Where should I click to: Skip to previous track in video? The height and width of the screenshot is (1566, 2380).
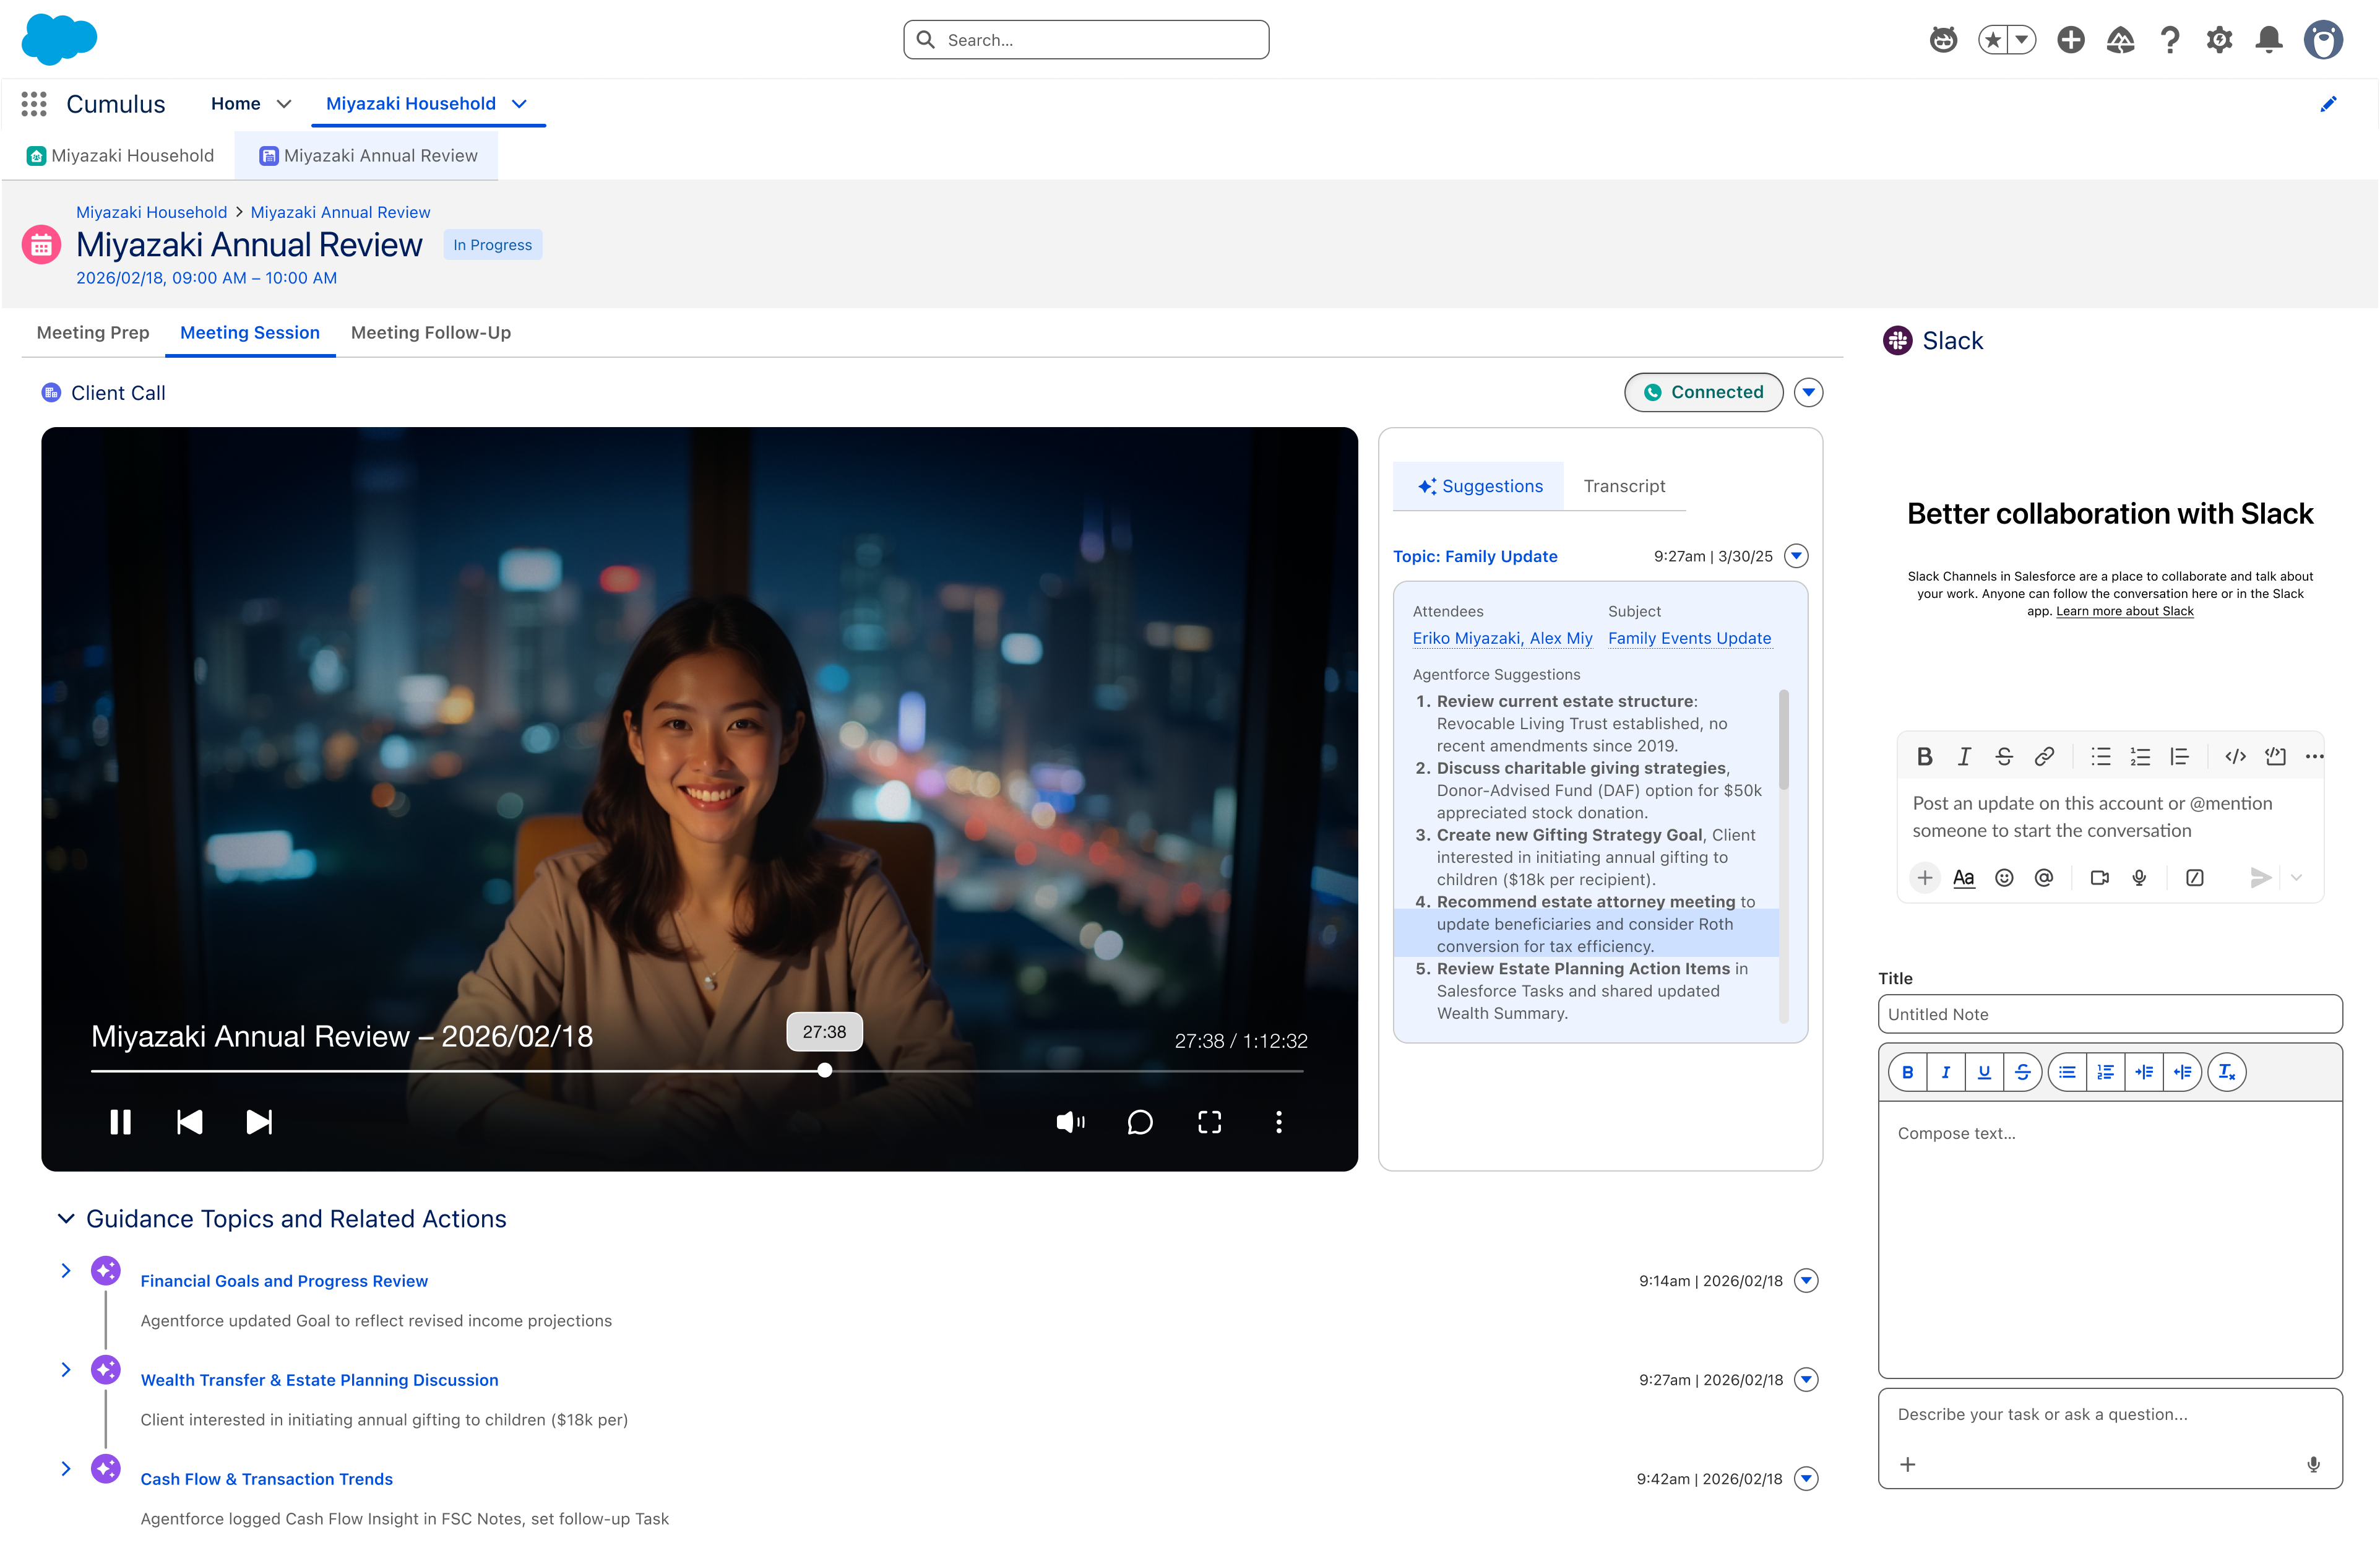tap(189, 1122)
